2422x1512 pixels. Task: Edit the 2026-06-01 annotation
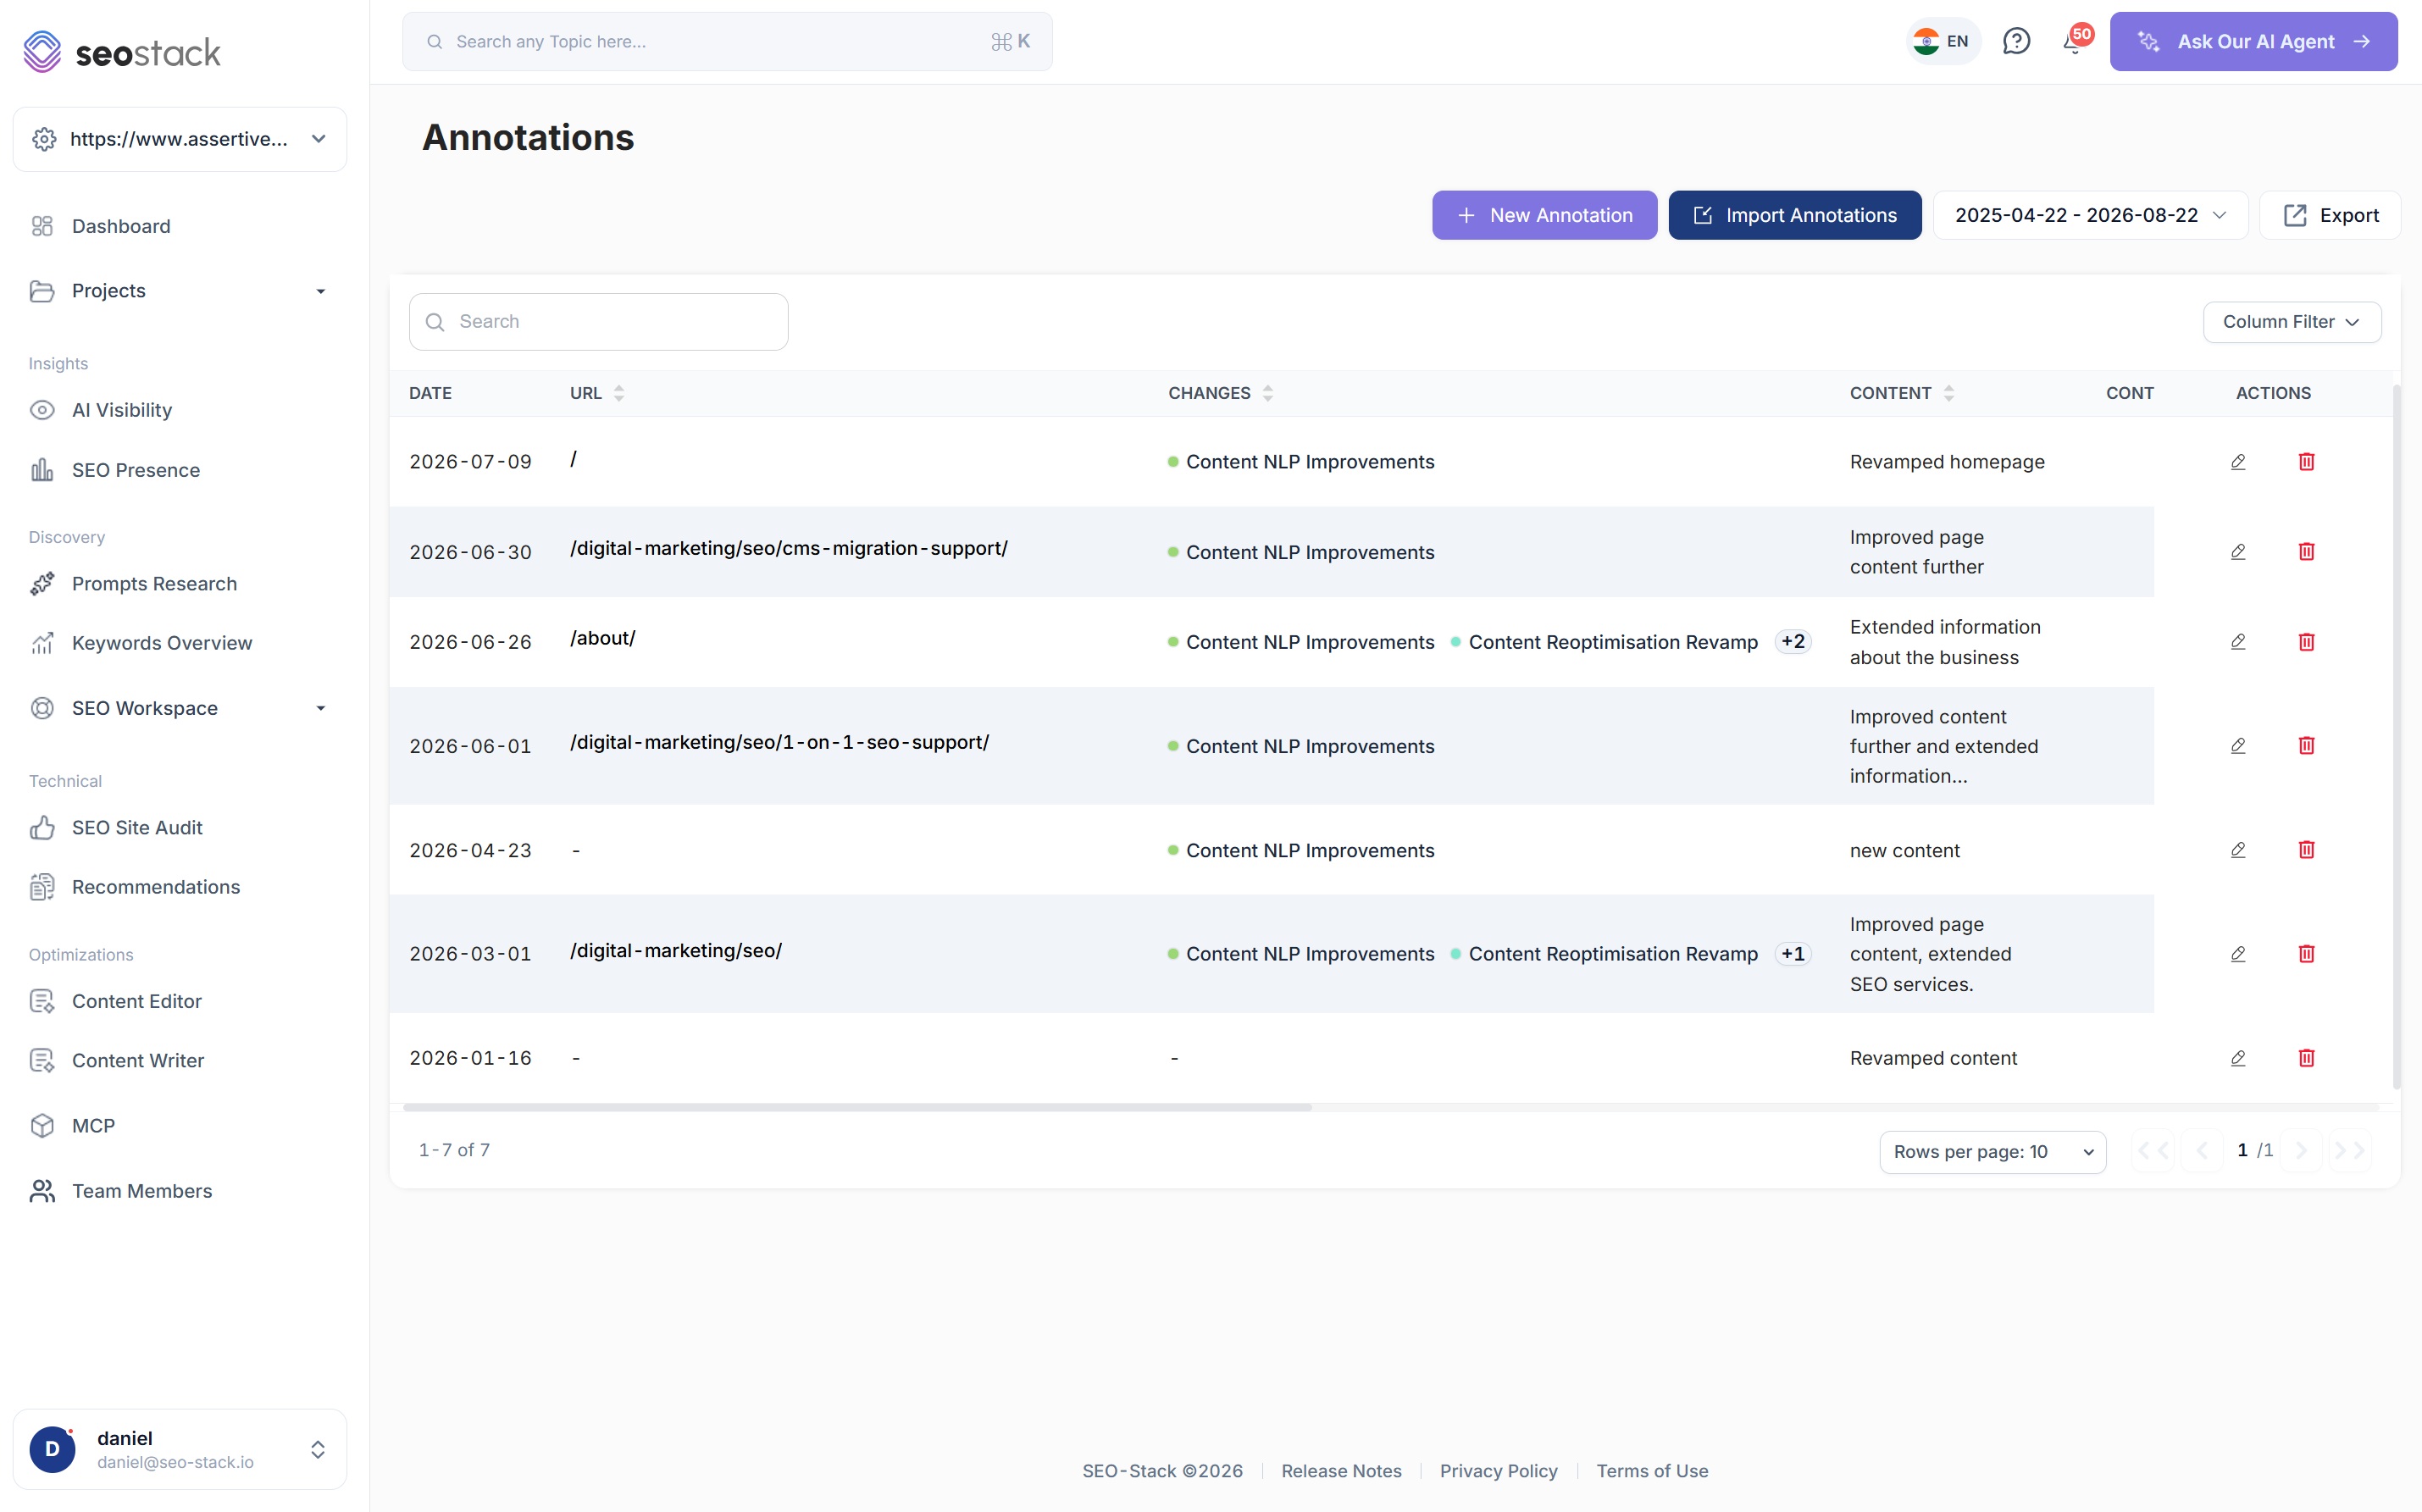2238,746
